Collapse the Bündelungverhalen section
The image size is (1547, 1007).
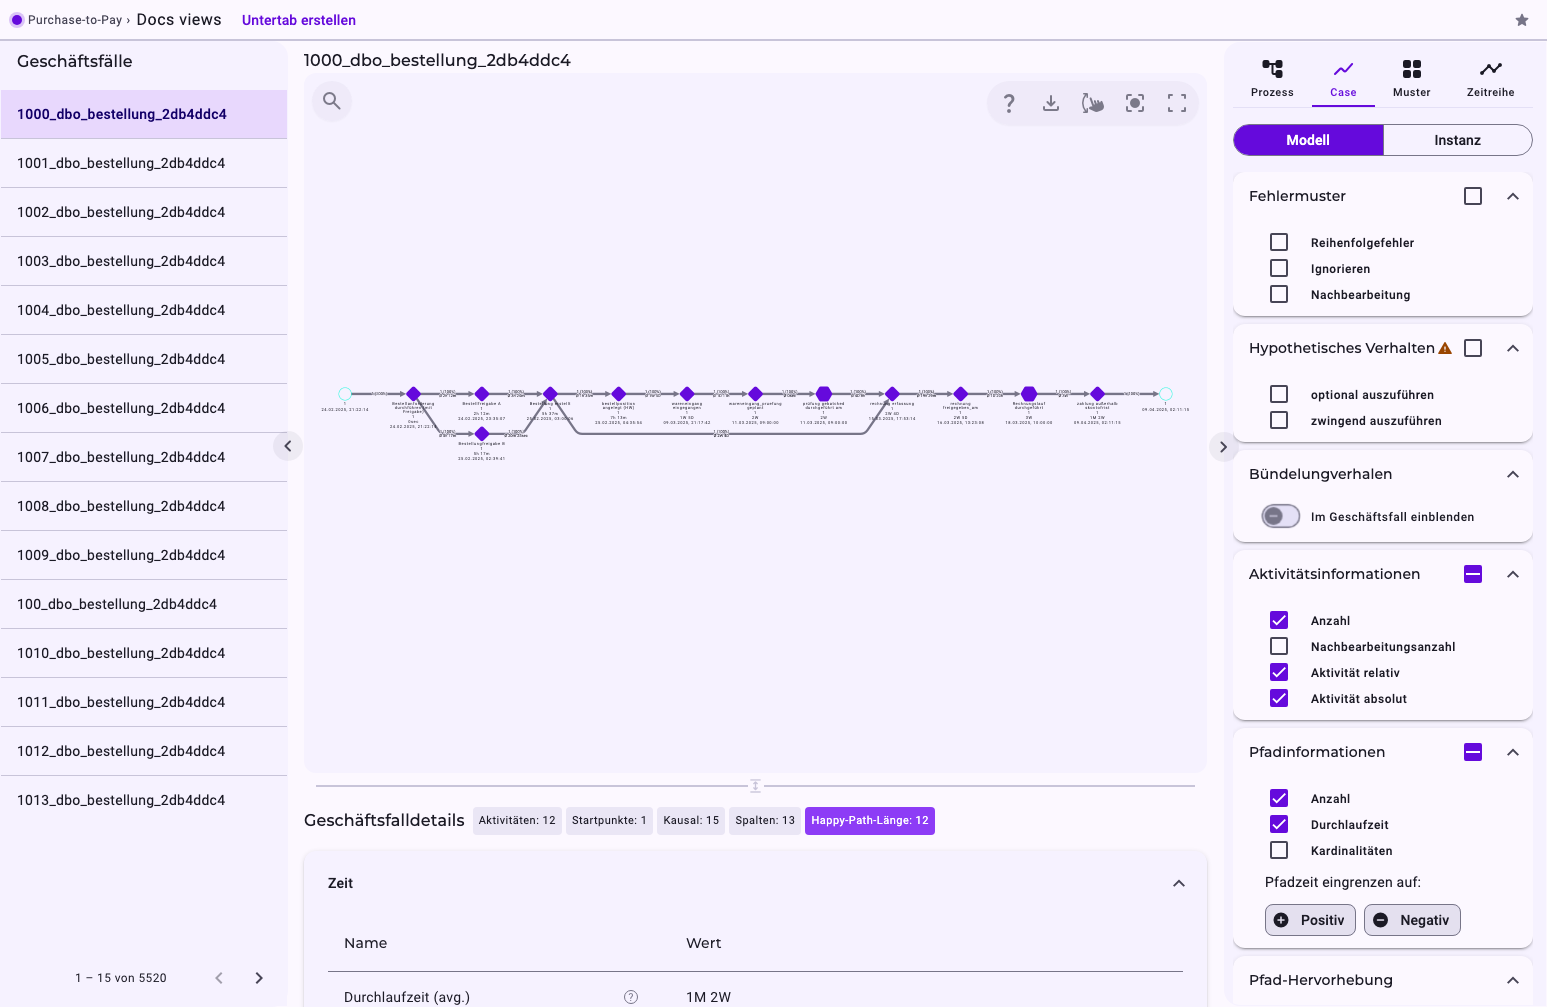coord(1513,474)
